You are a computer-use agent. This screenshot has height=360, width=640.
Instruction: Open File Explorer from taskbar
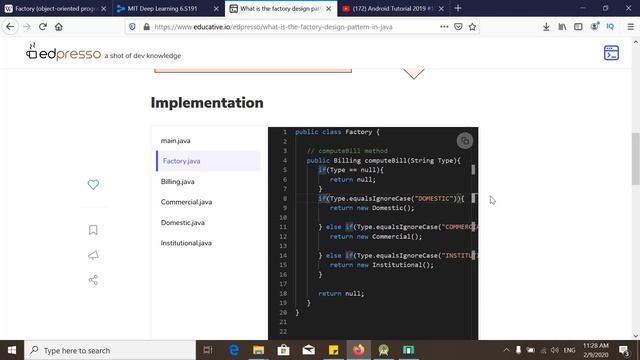[258, 350]
